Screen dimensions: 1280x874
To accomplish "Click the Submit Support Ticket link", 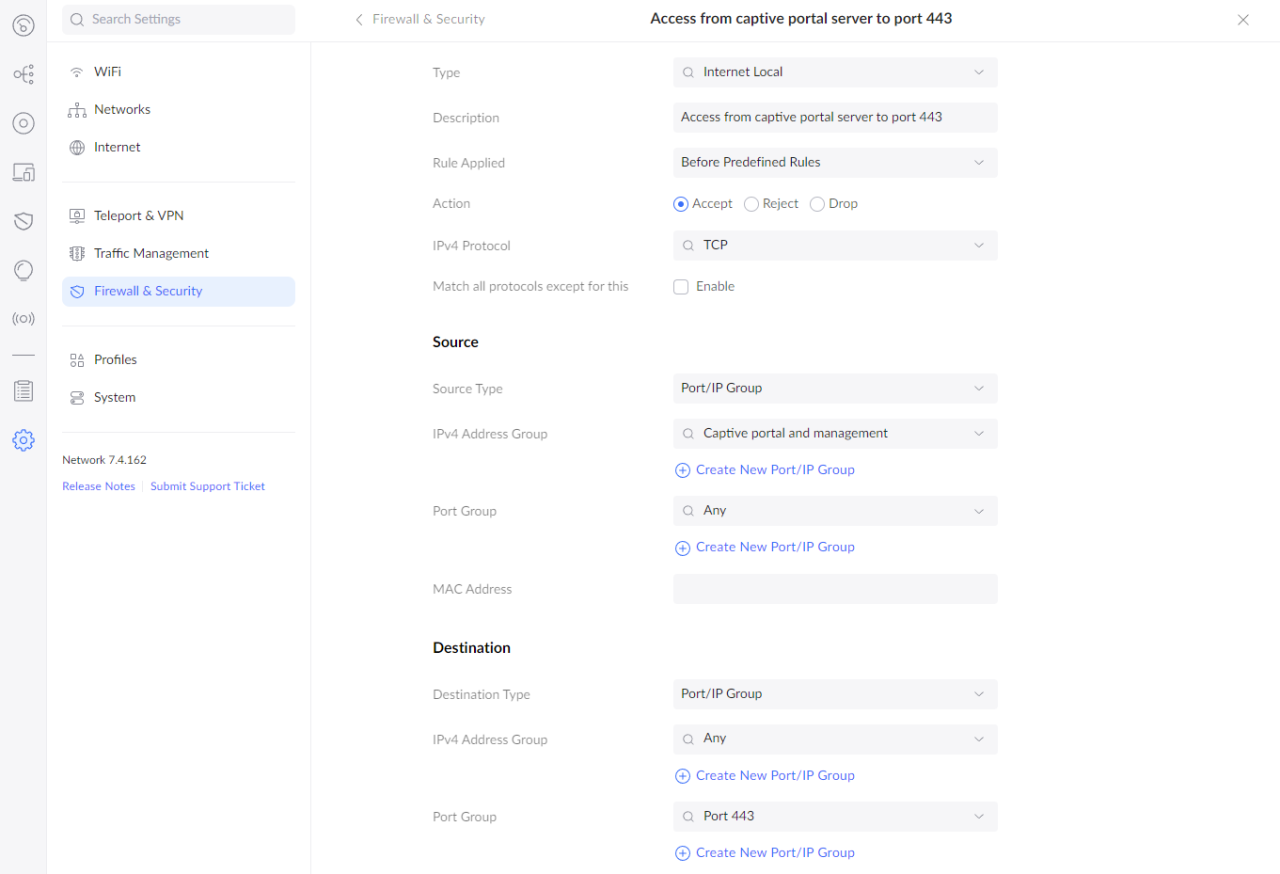I will pyautogui.click(x=207, y=487).
